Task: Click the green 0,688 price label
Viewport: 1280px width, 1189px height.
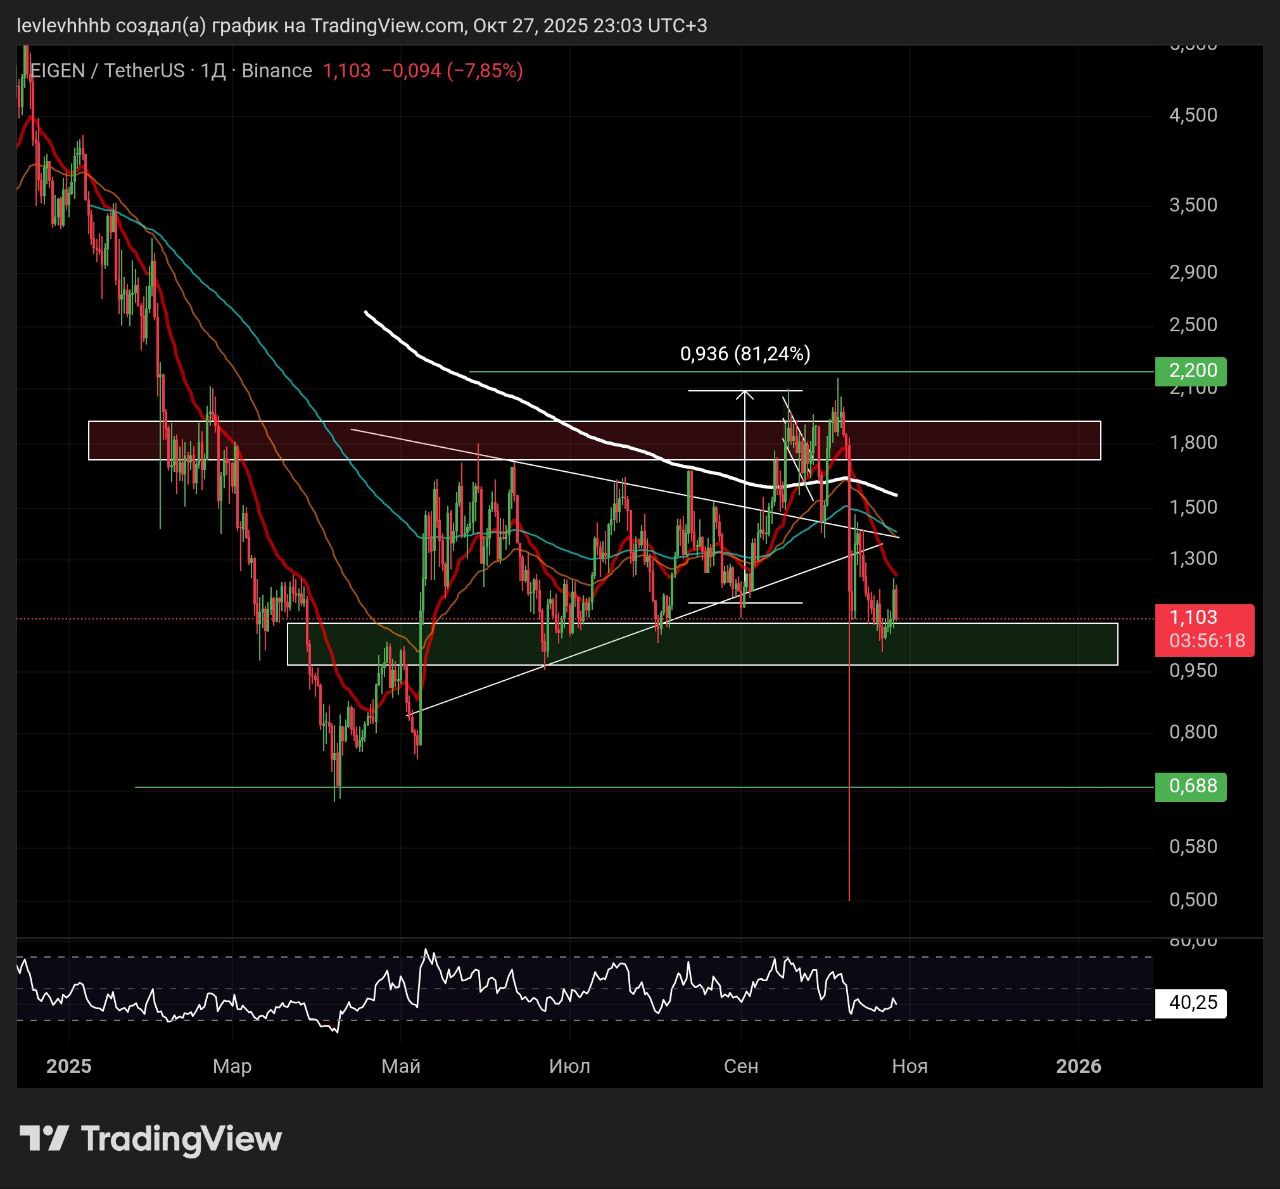Action: coord(1190,786)
